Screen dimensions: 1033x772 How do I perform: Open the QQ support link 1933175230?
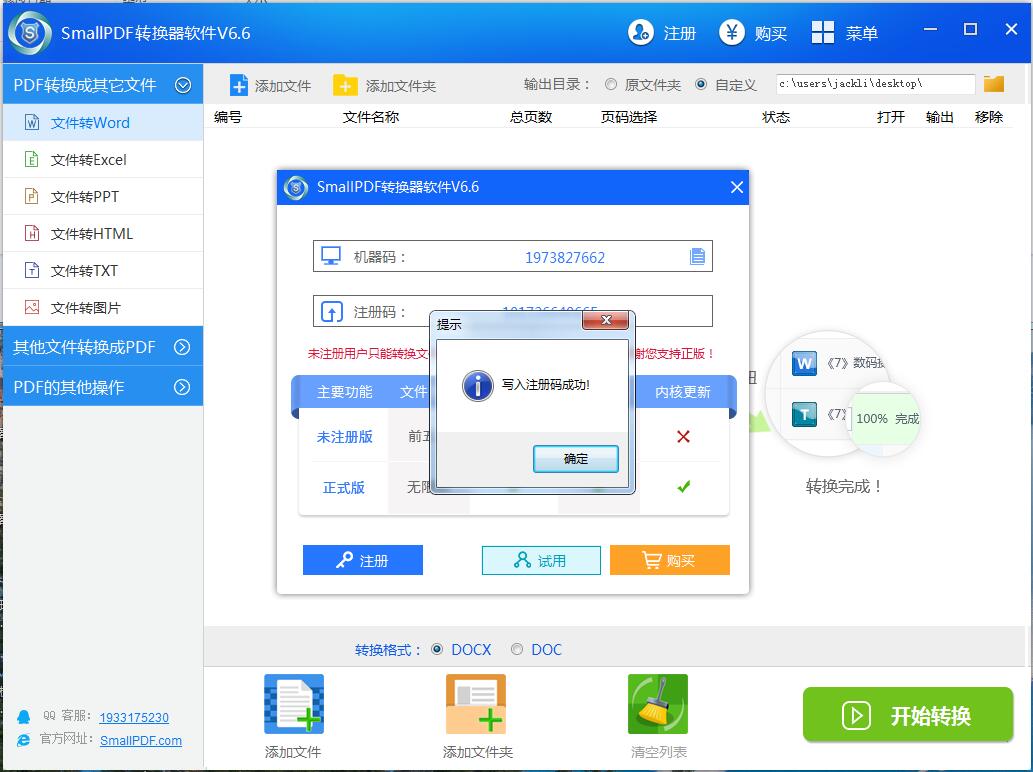click(134, 717)
